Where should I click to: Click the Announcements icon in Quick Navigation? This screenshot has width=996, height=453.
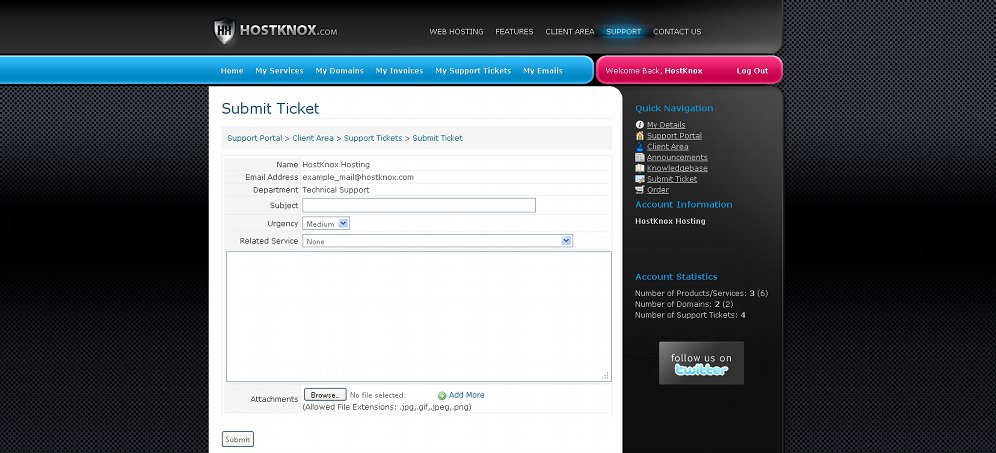[x=640, y=157]
